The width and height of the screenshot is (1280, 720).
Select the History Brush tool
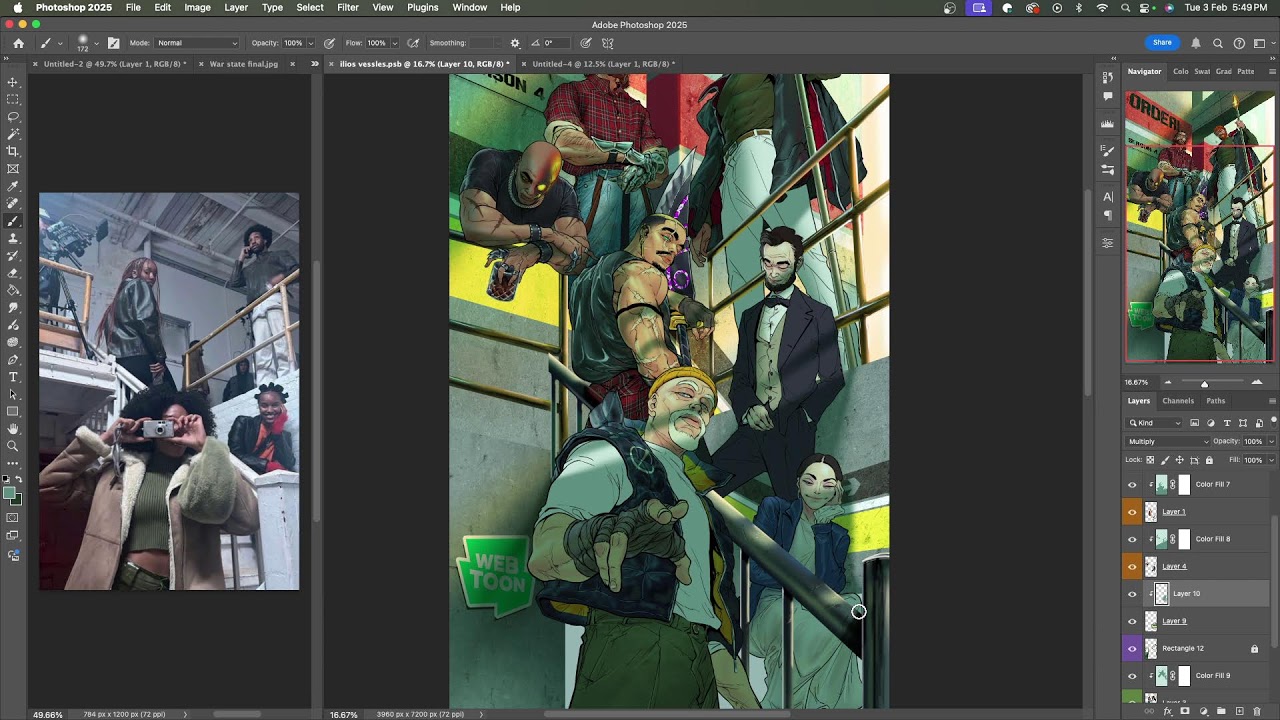coord(13,255)
